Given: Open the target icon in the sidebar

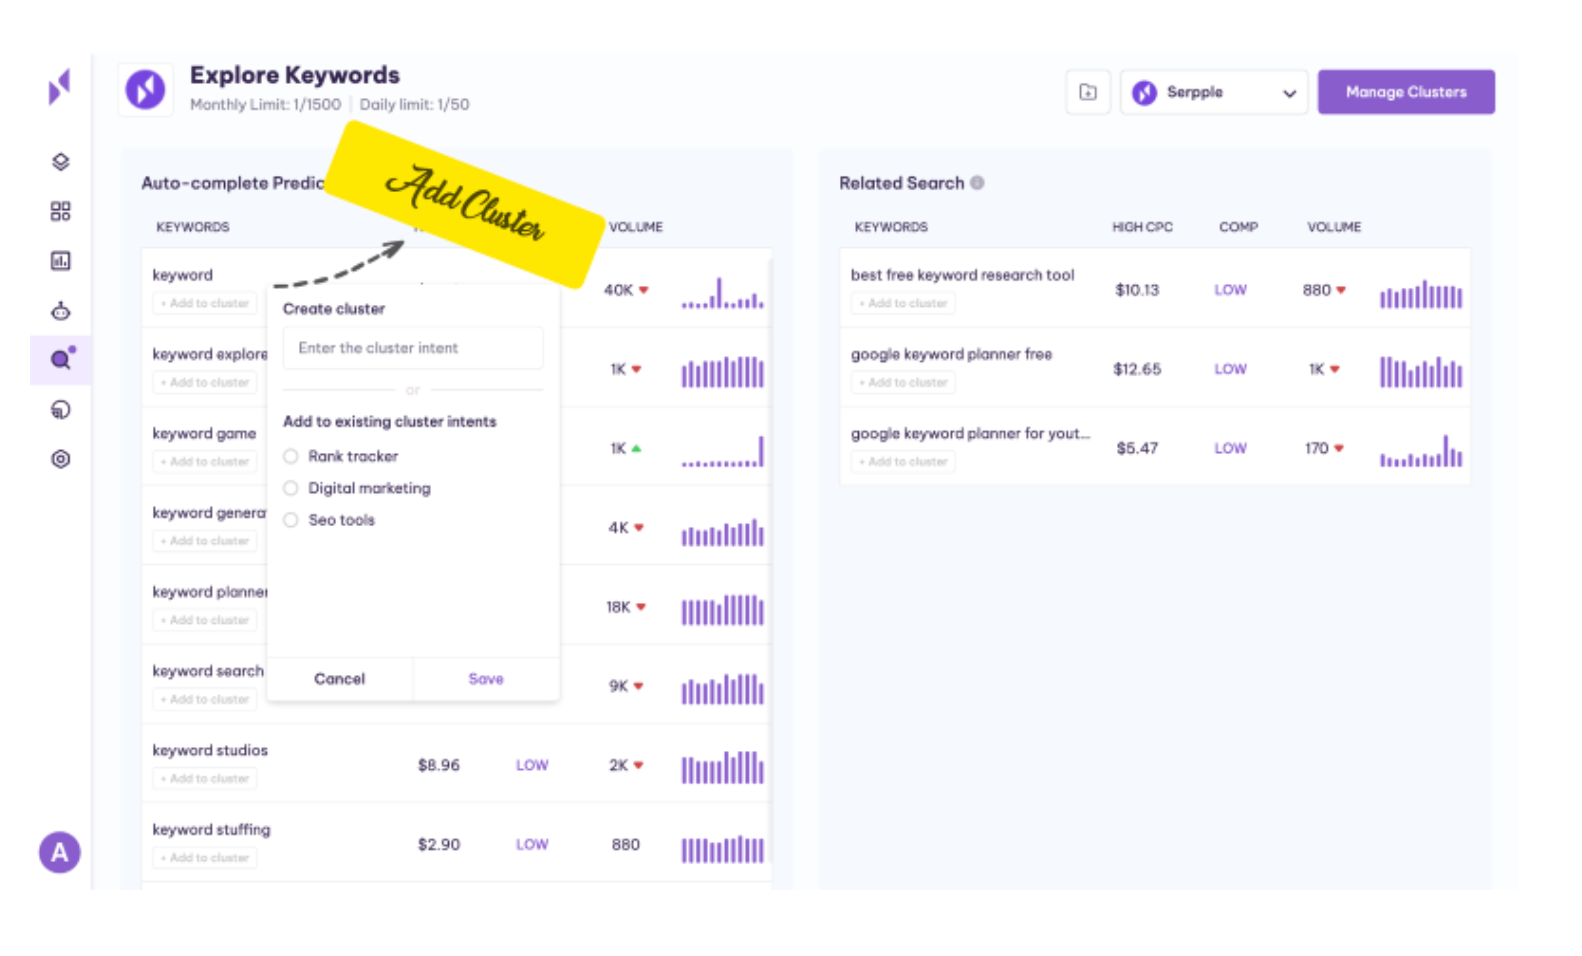Looking at the screenshot, I should point(61,459).
